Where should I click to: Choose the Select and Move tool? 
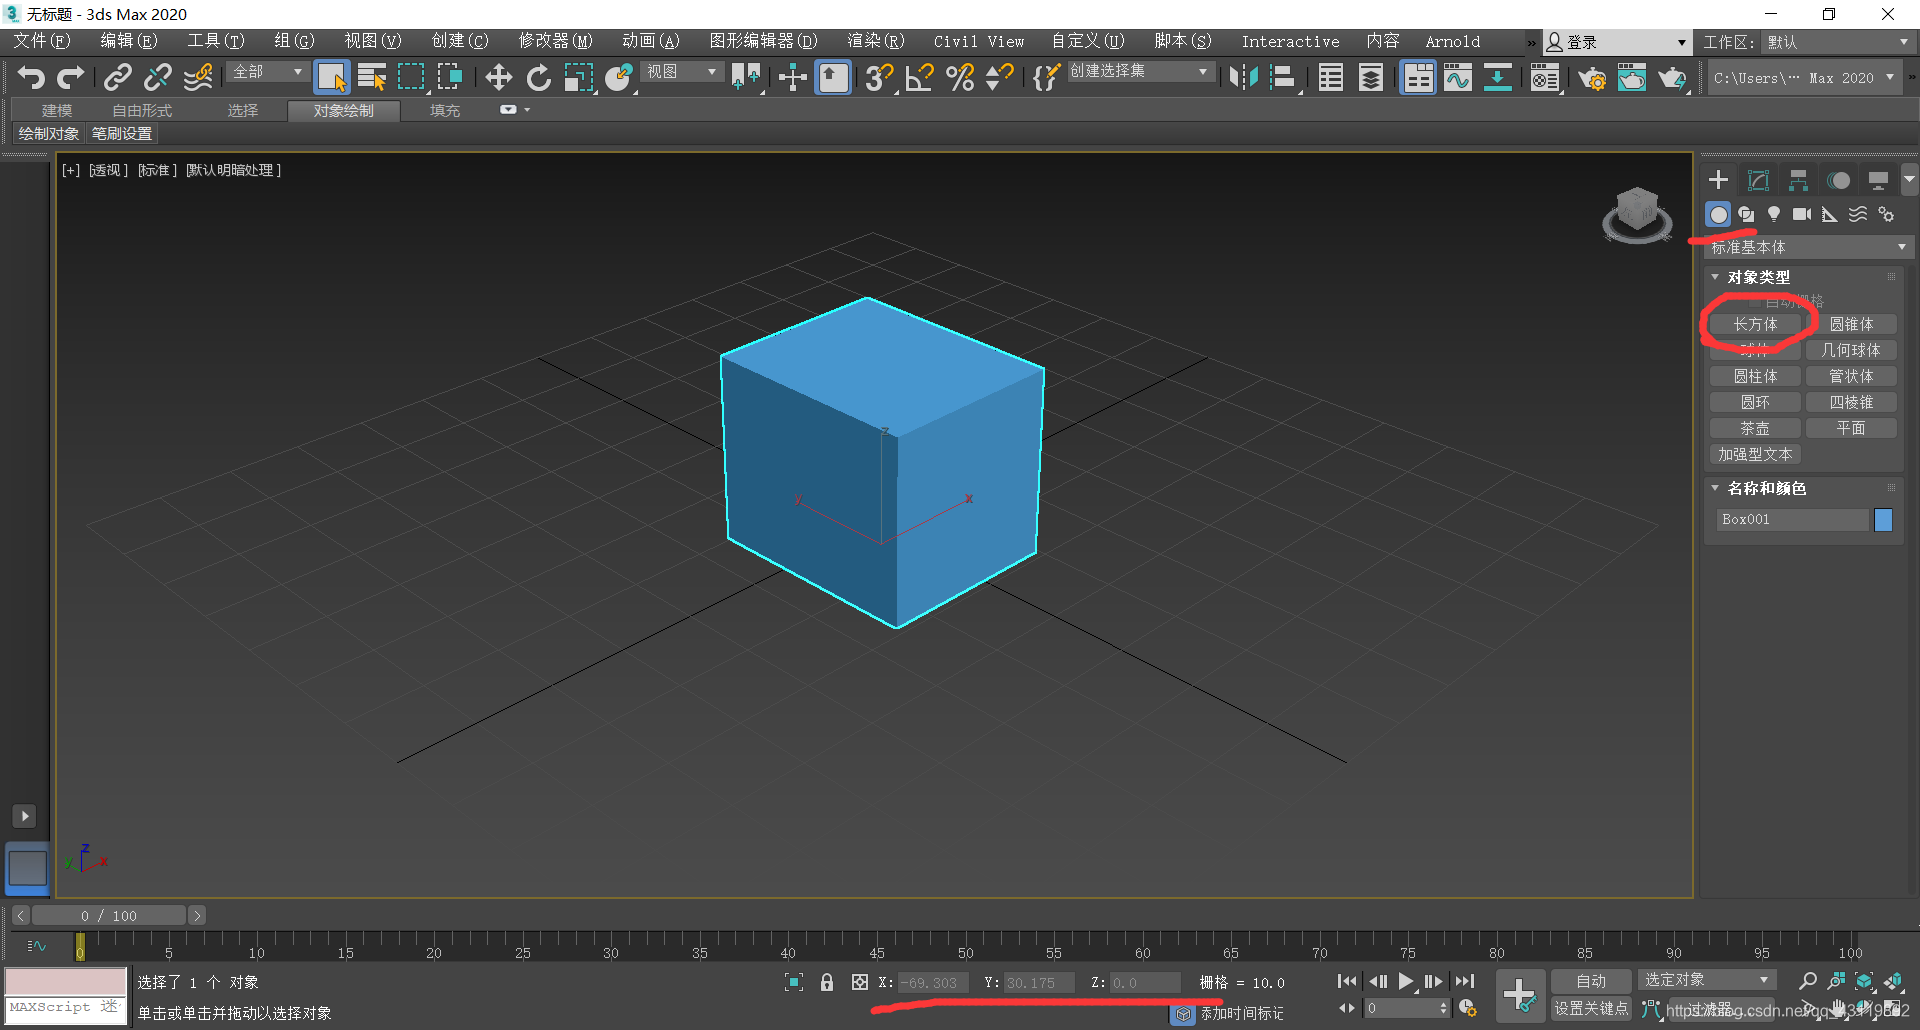[498, 77]
